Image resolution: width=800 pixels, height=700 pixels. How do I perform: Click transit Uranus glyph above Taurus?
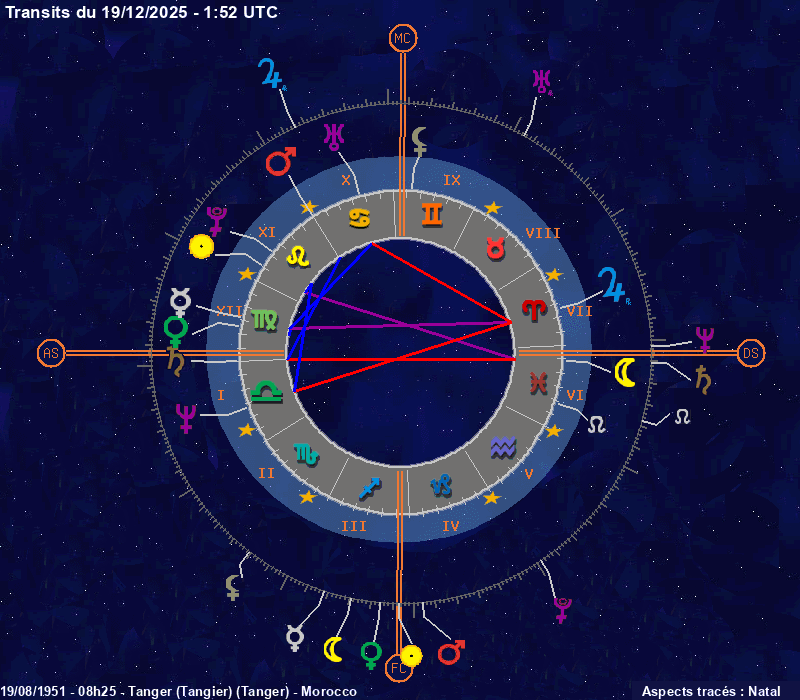click(543, 81)
